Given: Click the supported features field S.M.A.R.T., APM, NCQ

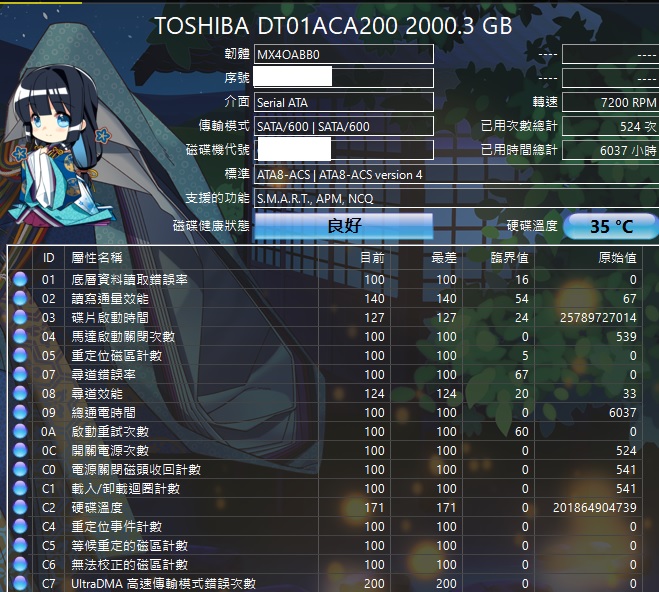Looking at the screenshot, I should (456, 198).
